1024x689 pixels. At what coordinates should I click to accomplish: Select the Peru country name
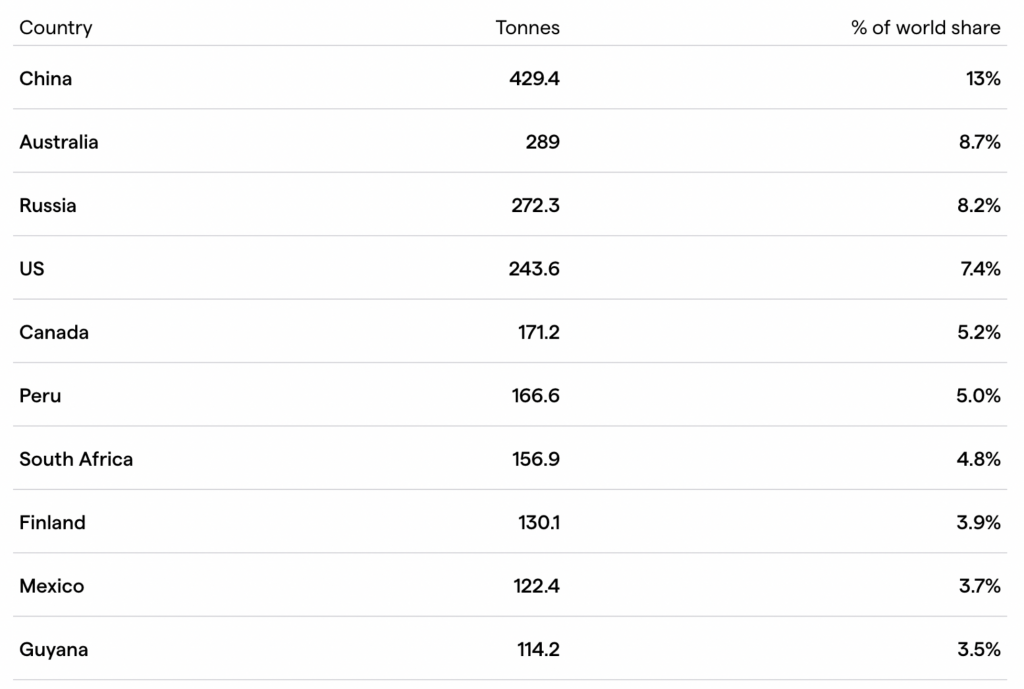[40, 395]
